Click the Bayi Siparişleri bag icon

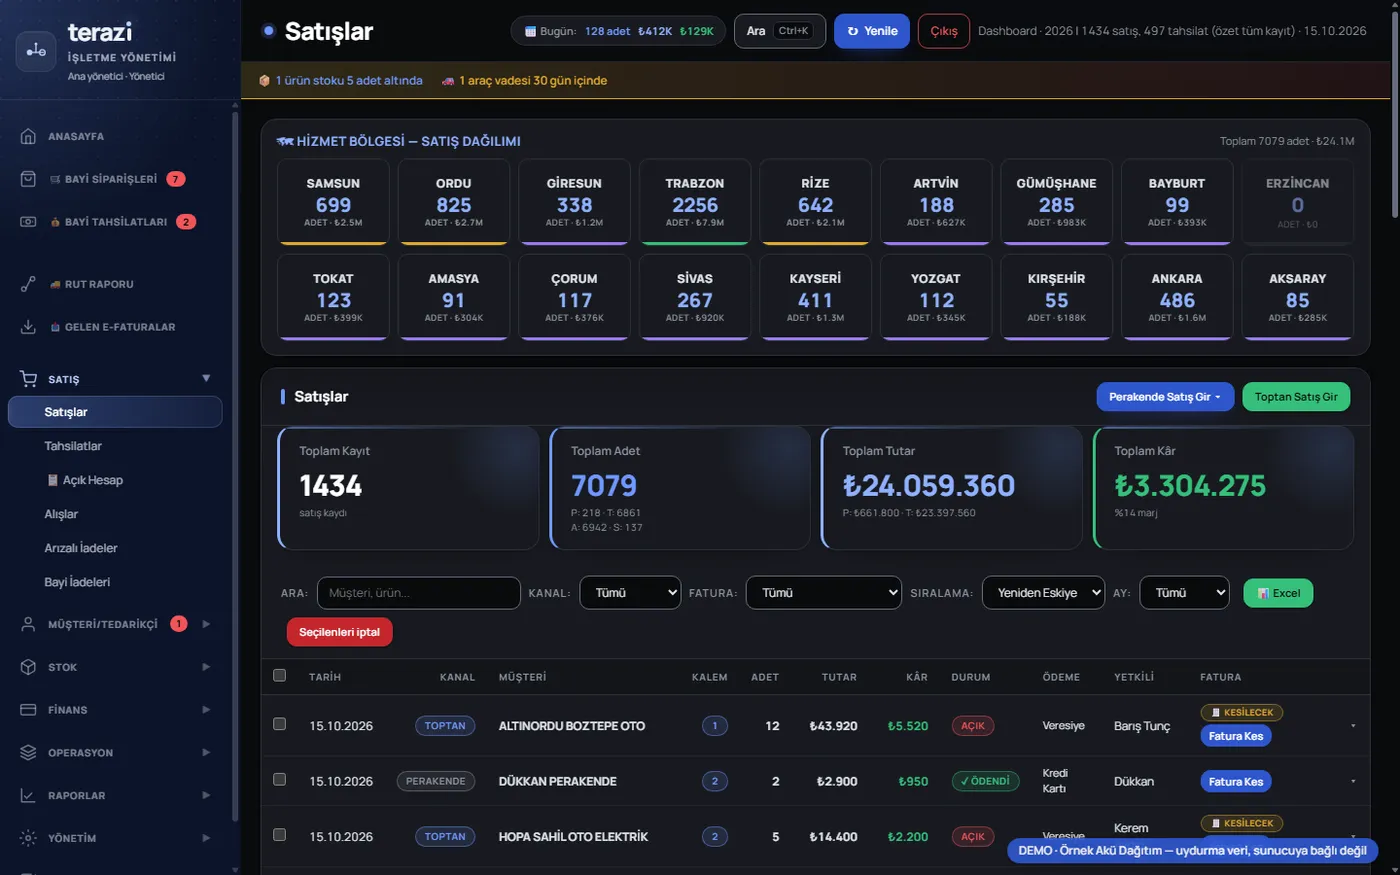click(x=28, y=179)
